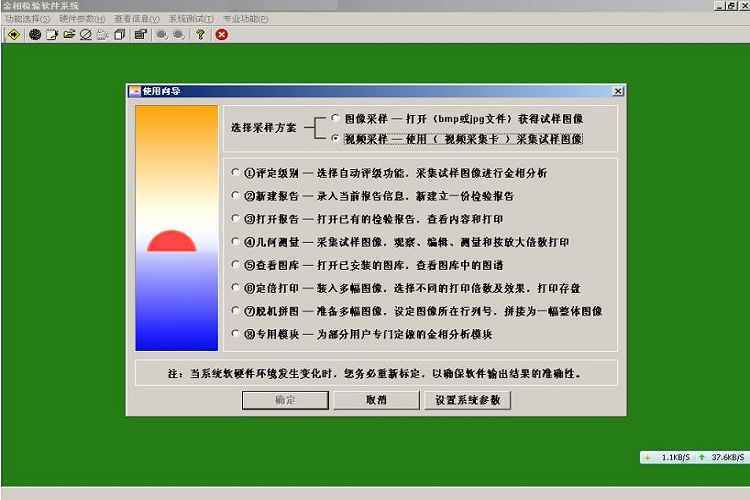The width and height of the screenshot is (750, 500).
Task: Click the red circle X exit icon
Action: [x=221, y=34]
